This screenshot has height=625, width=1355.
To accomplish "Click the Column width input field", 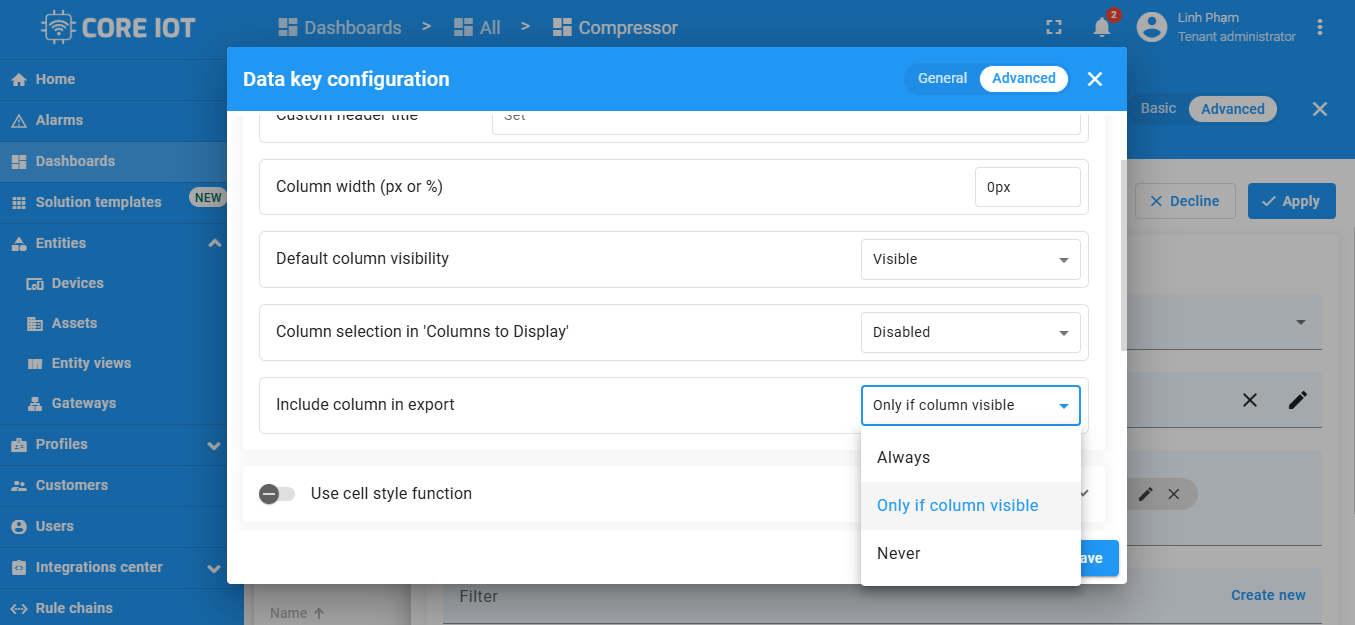I will click(x=1027, y=187).
